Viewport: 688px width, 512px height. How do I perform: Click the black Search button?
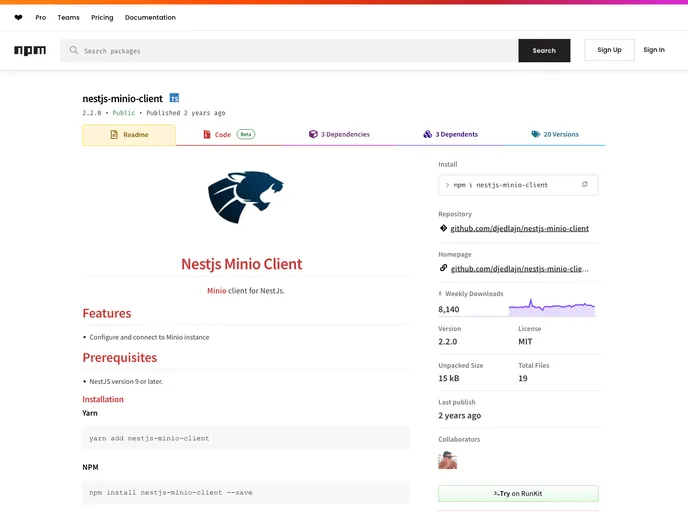coord(544,50)
